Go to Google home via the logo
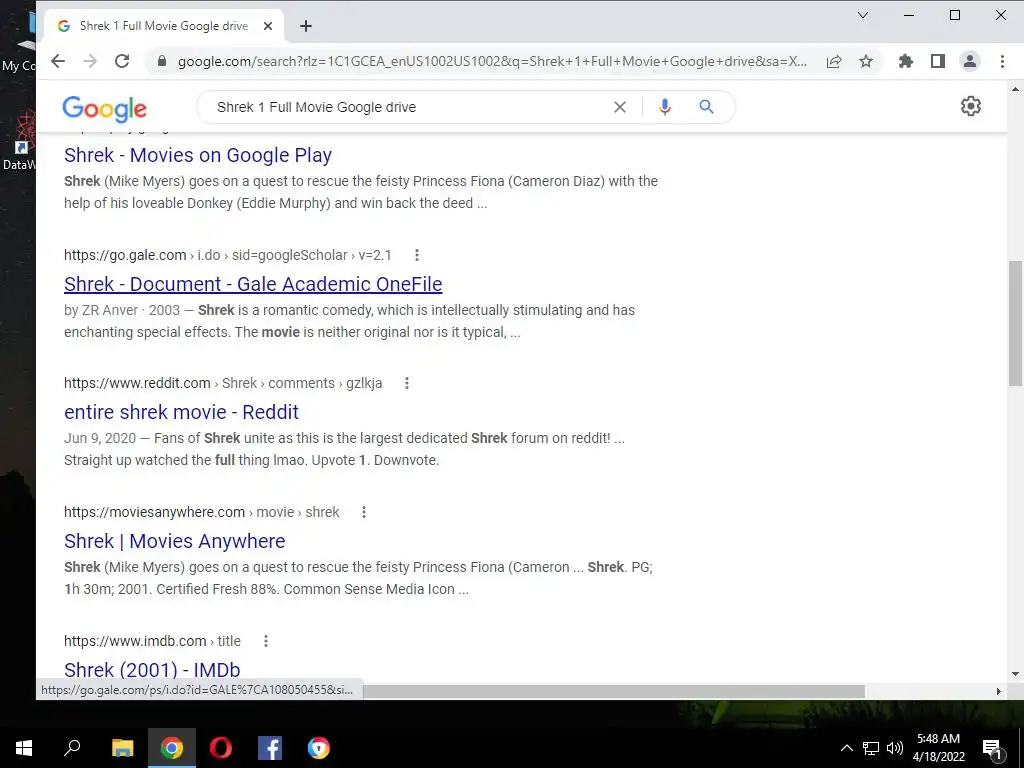The height and width of the screenshot is (768, 1024). point(104,108)
